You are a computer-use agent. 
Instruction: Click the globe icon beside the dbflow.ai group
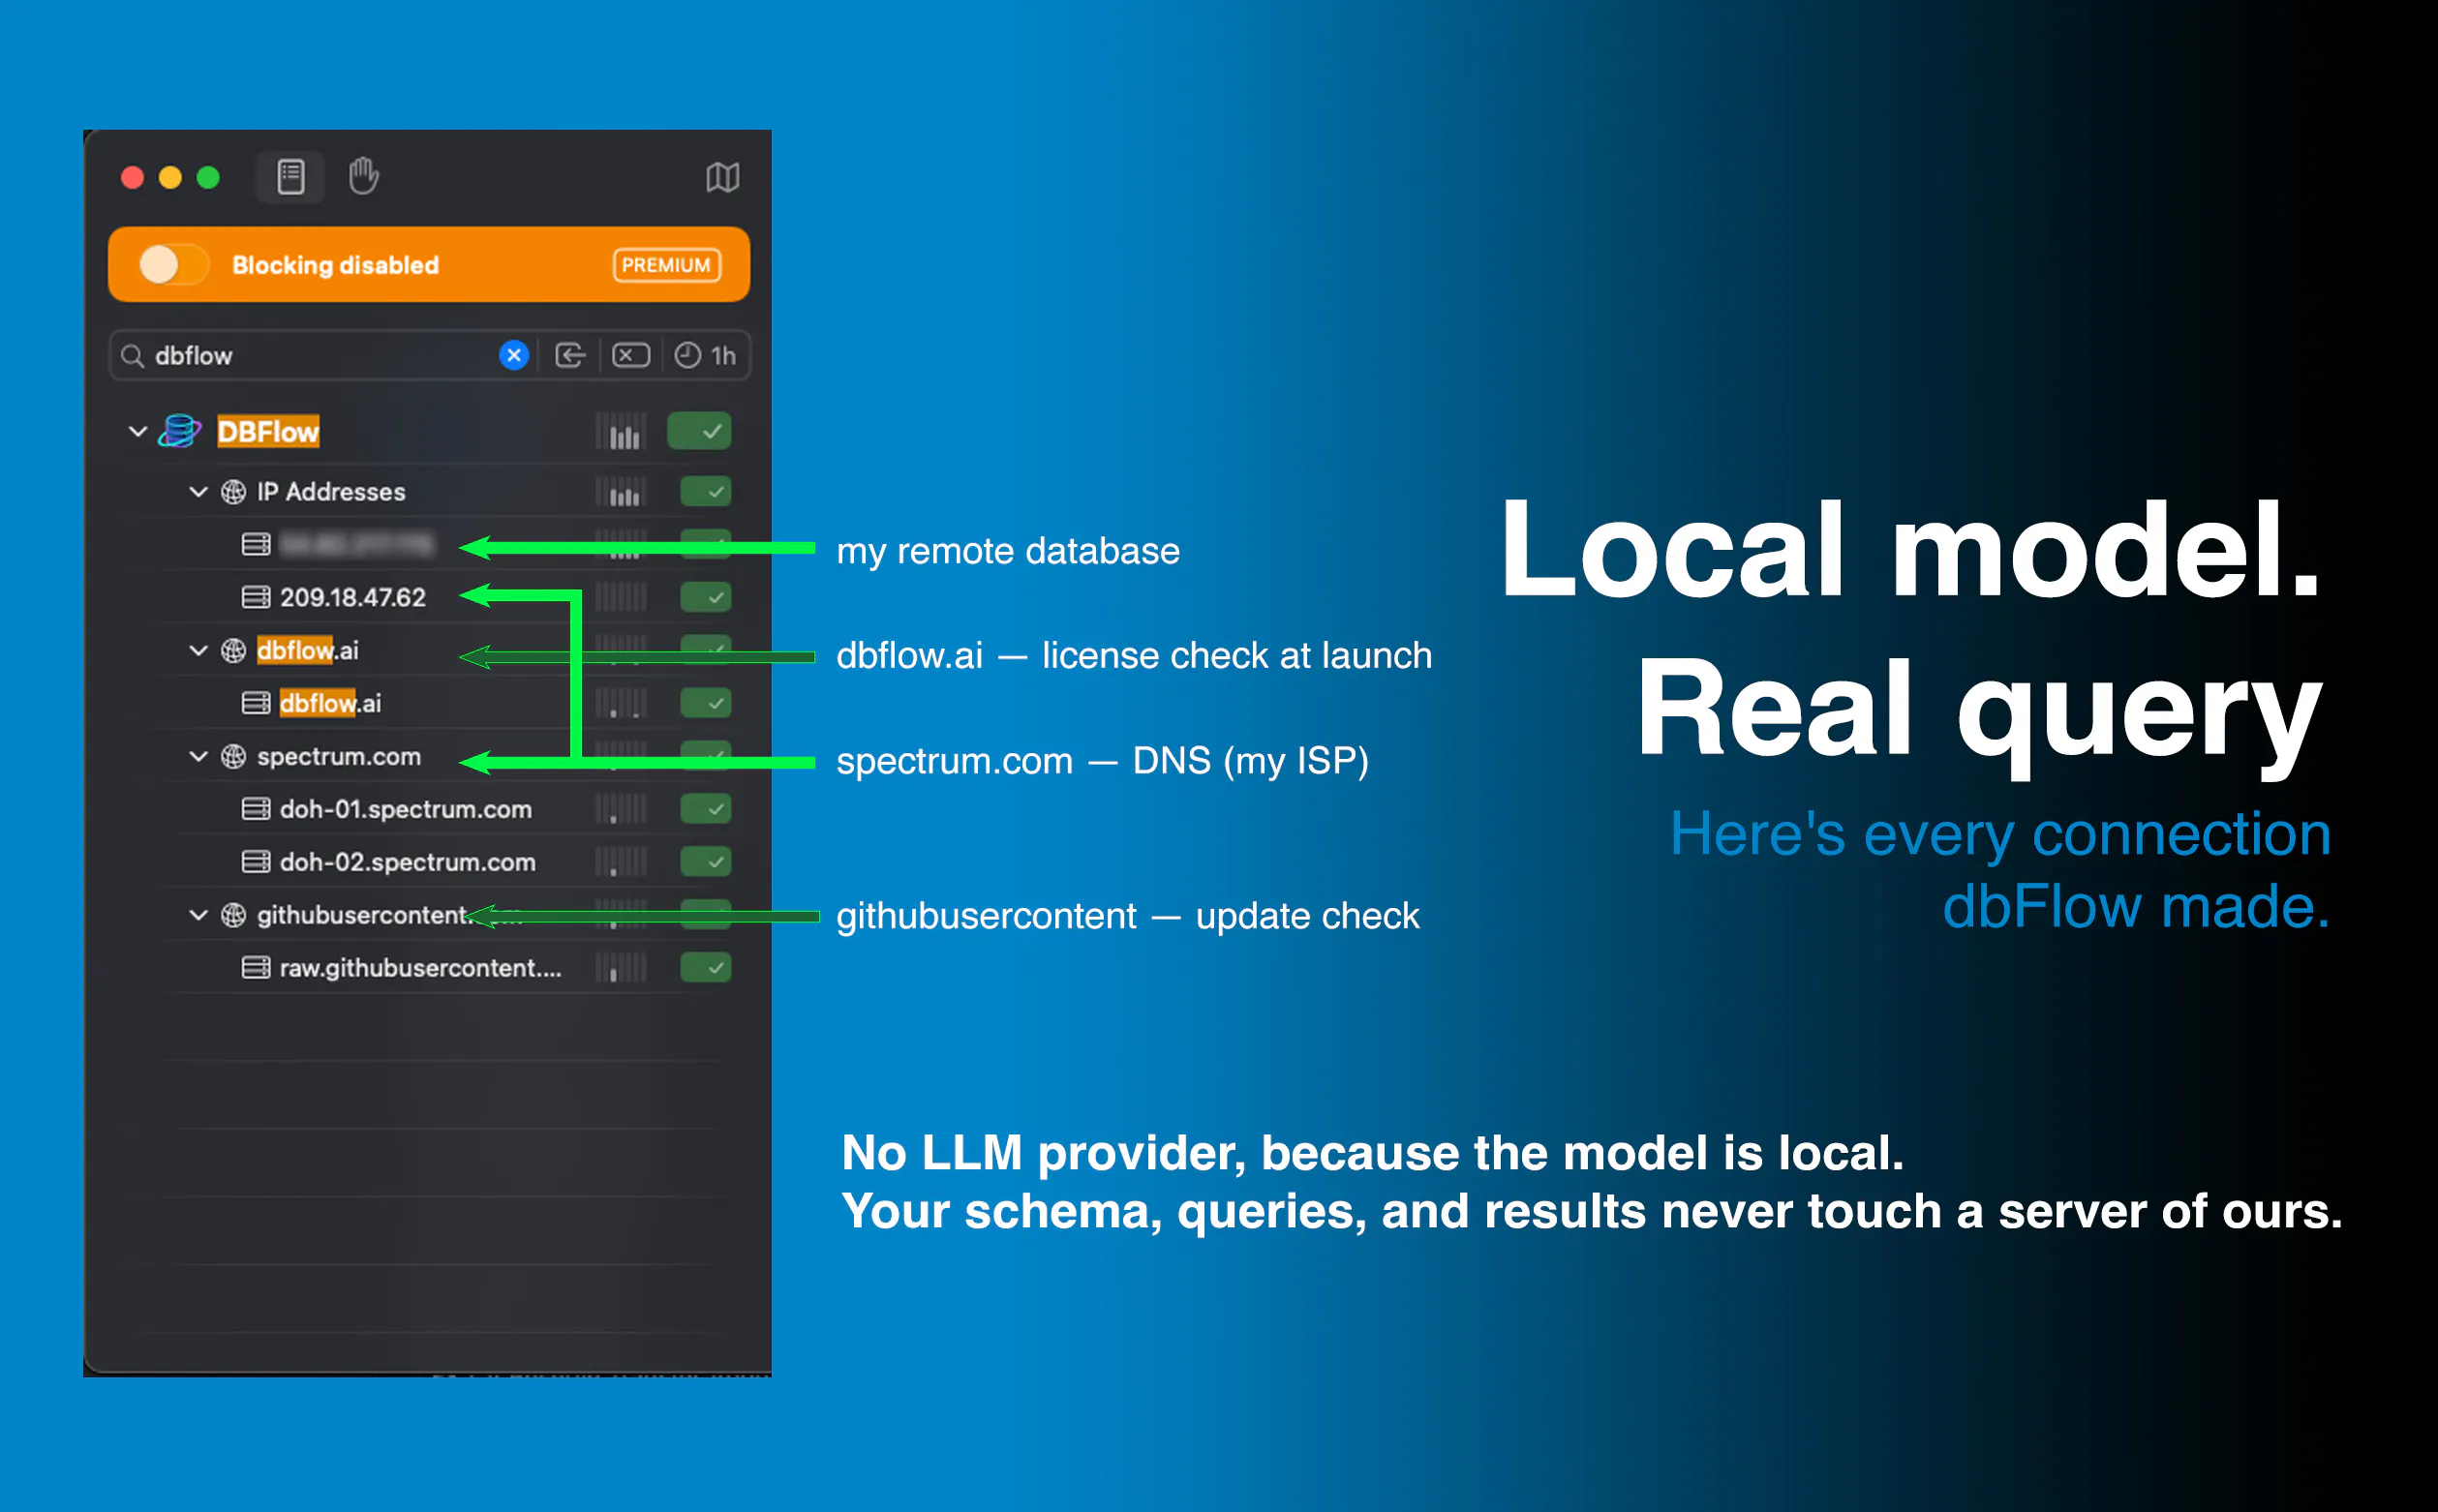coord(233,651)
